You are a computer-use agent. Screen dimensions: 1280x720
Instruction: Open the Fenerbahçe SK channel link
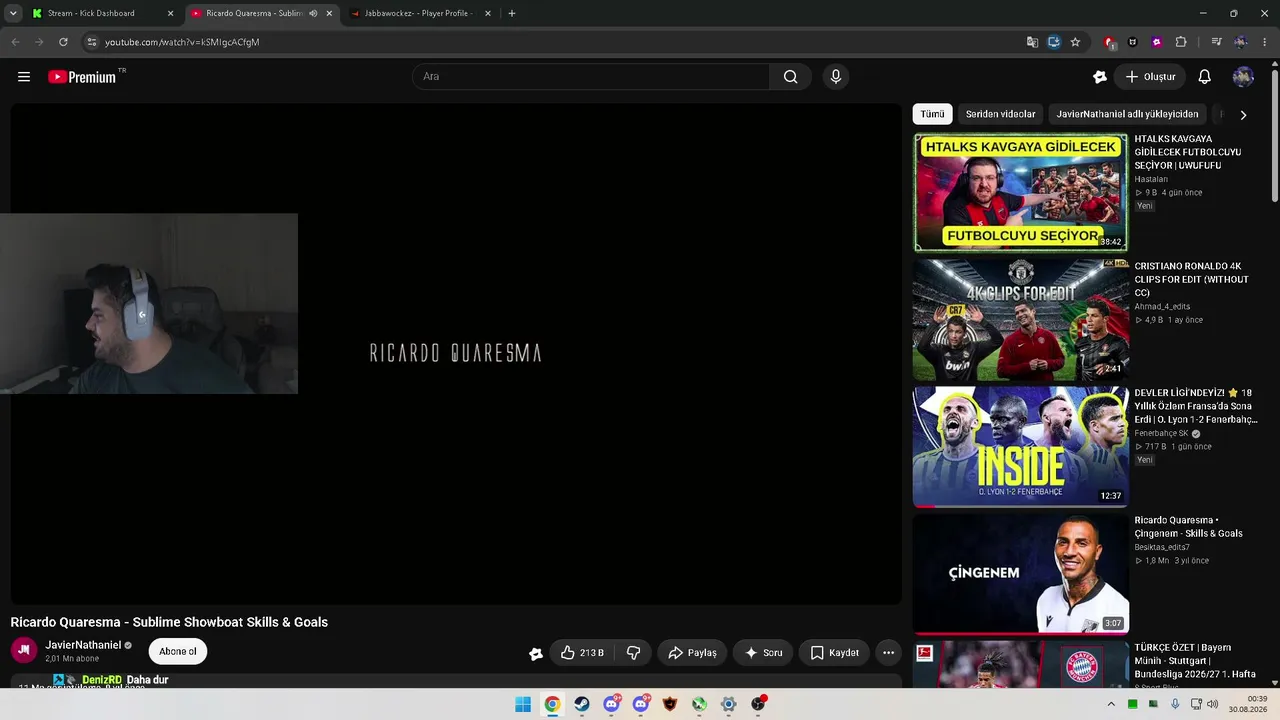point(1161,433)
